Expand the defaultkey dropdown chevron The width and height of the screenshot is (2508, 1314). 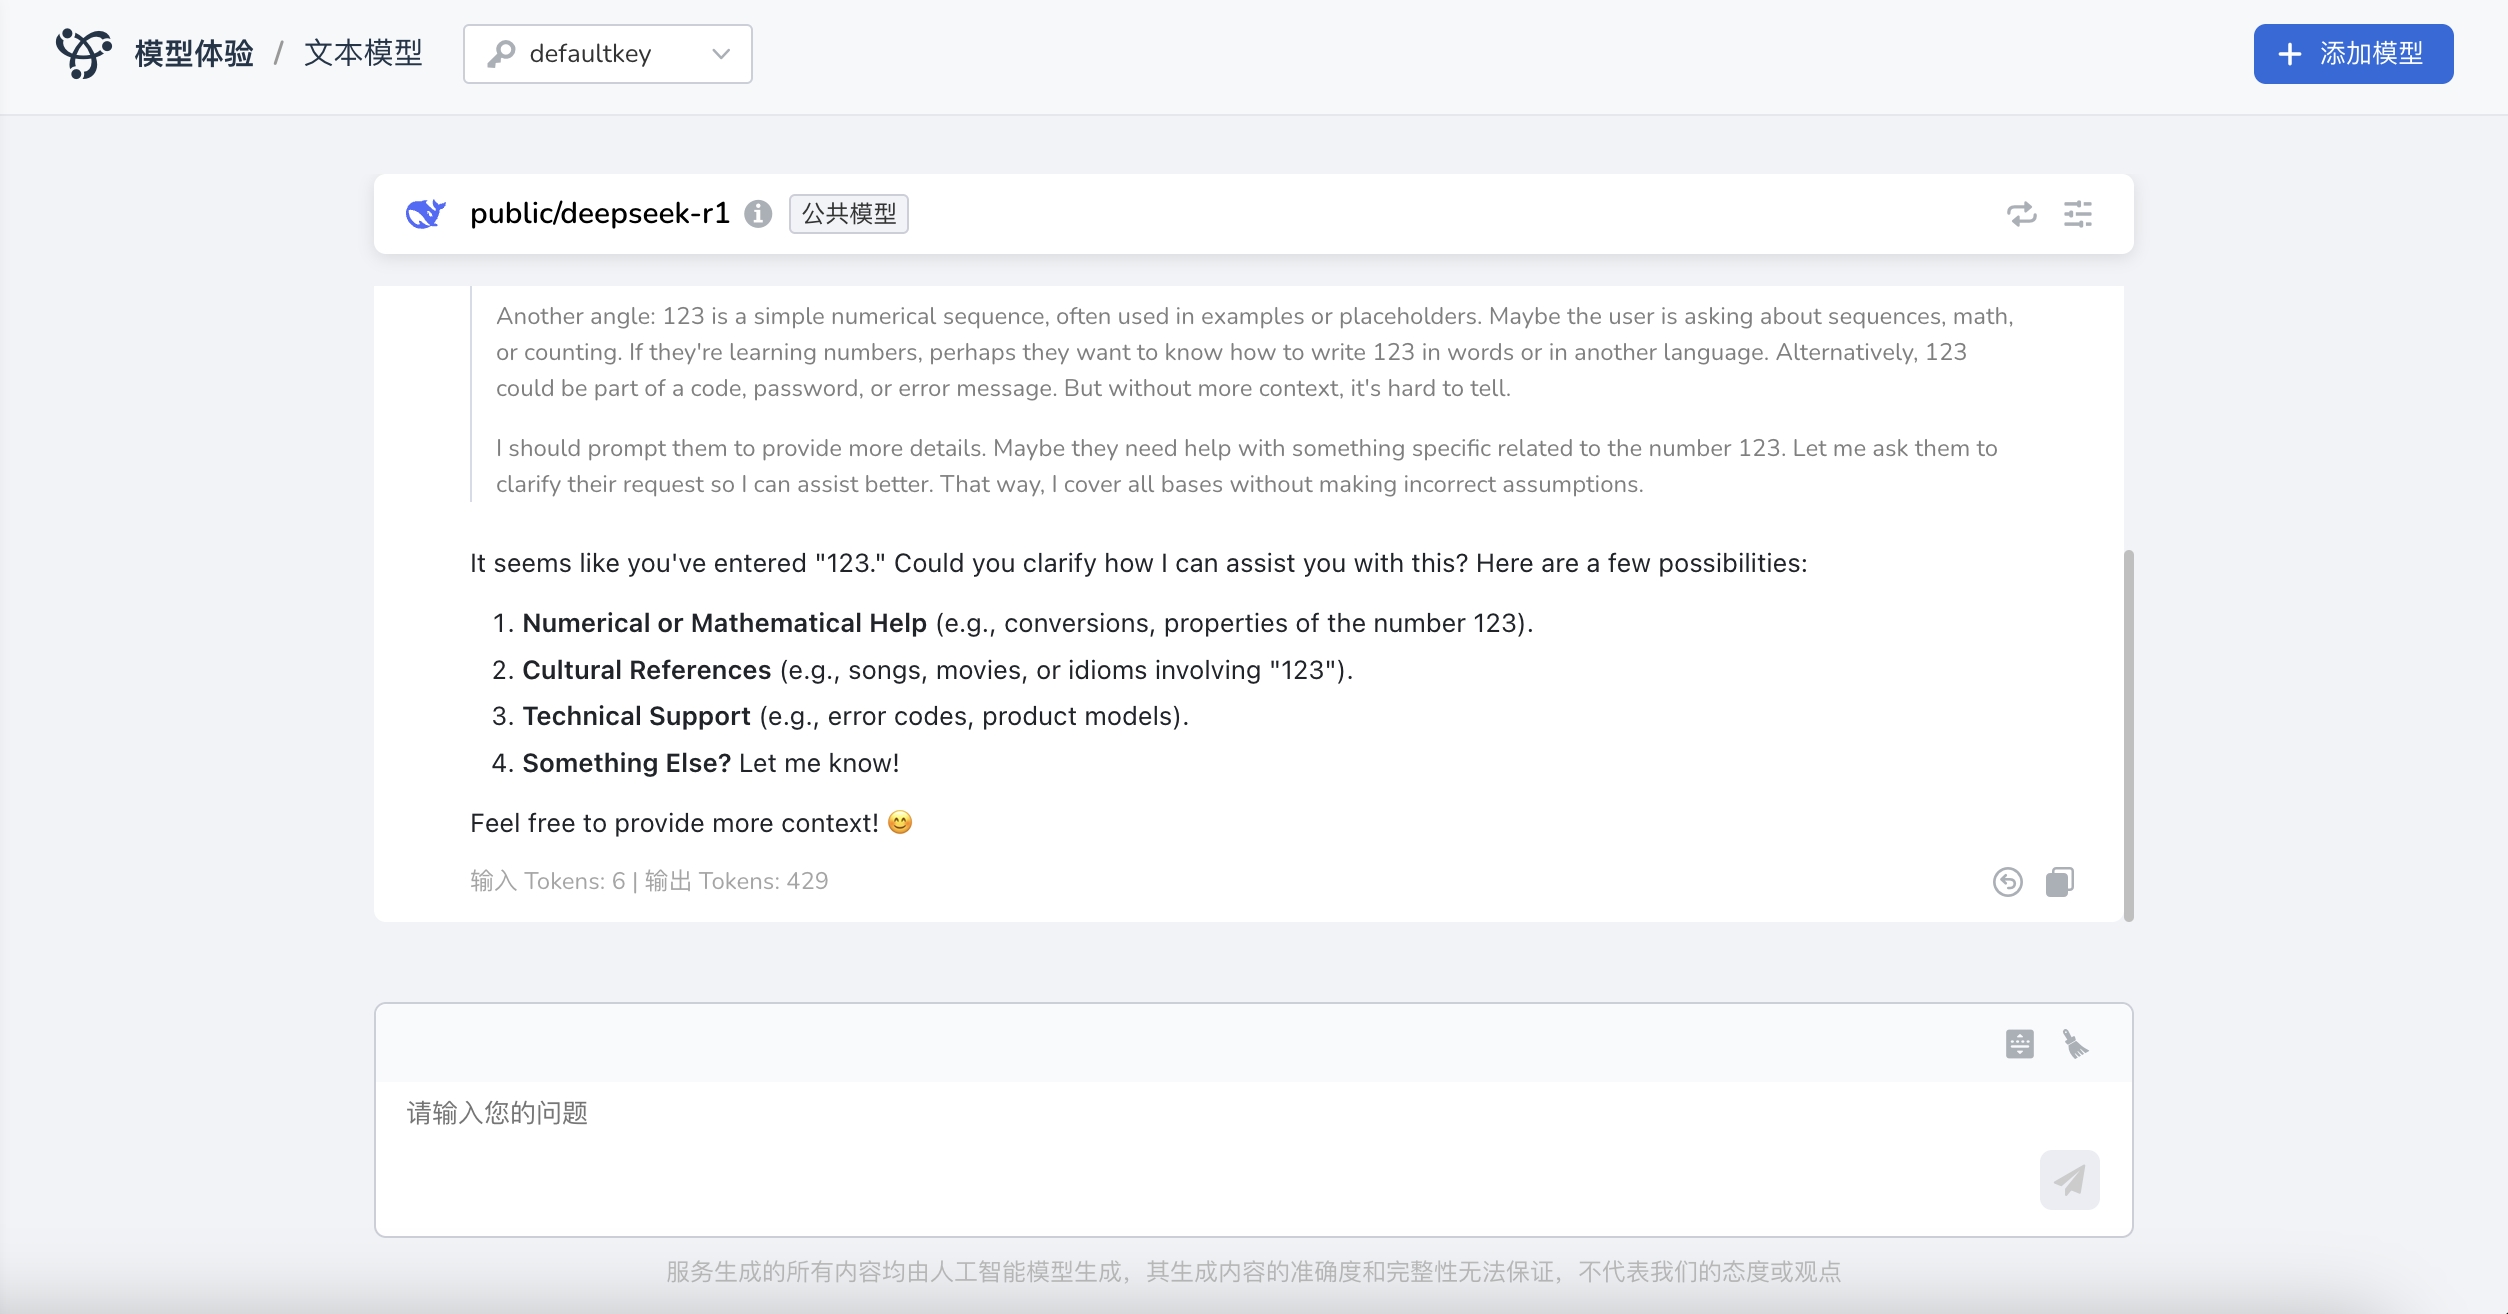[x=721, y=54]
